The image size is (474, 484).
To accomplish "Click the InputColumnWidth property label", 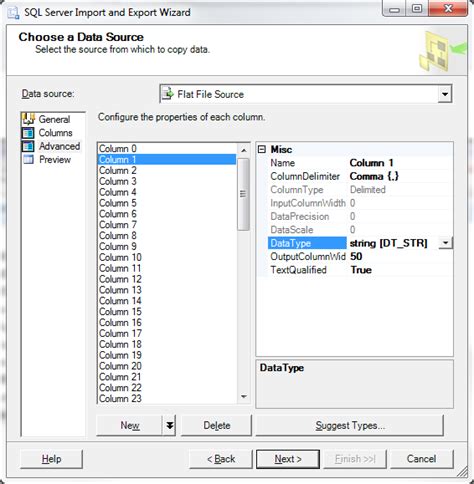I will click(308, 203).
